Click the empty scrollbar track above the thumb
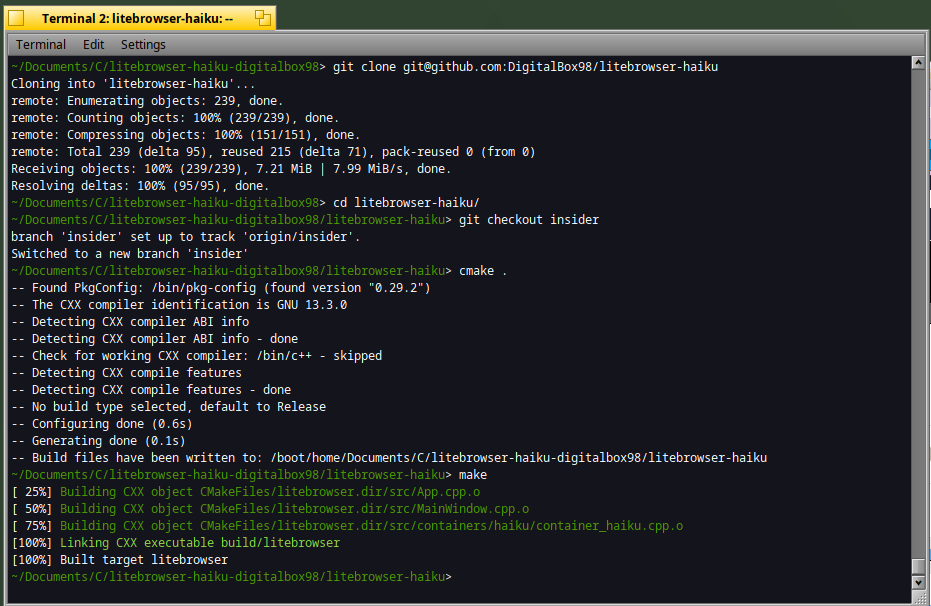This screenshot has width=931, height=606. click(918, 300)
